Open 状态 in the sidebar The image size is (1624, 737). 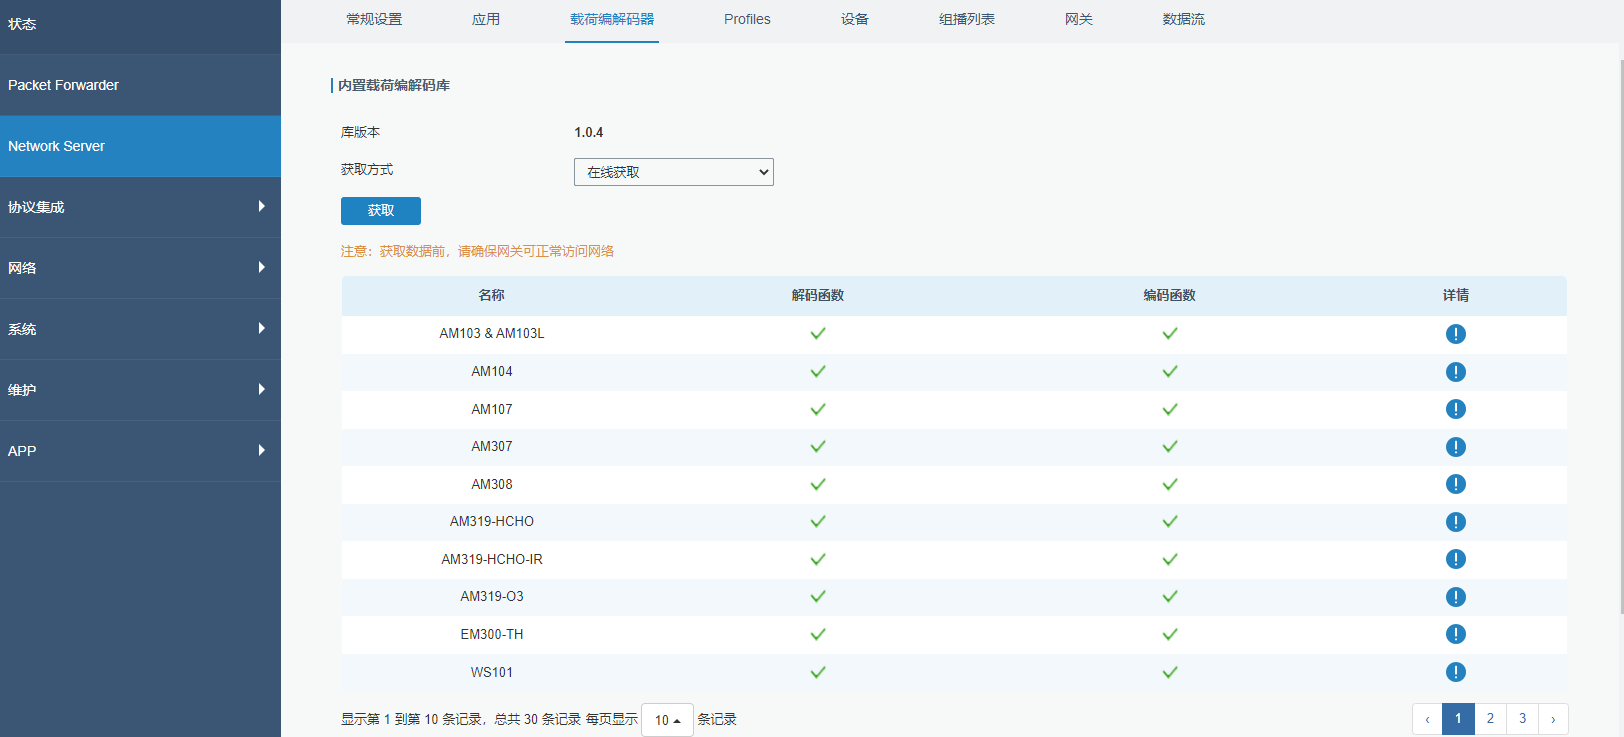[140, 24]
